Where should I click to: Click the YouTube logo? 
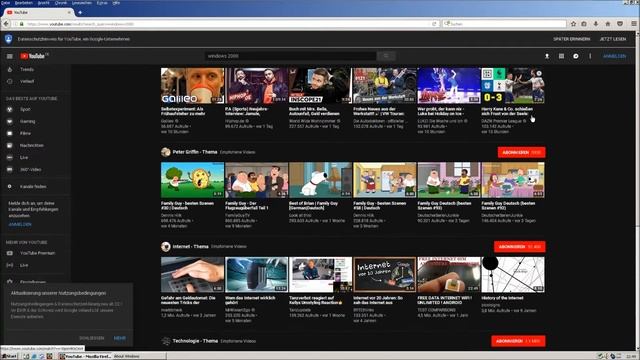point(34,56)
